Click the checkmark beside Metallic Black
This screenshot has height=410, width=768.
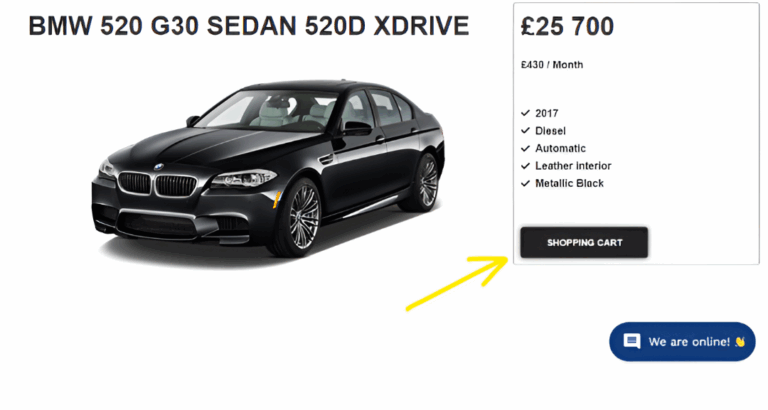(x=526, y=184)
